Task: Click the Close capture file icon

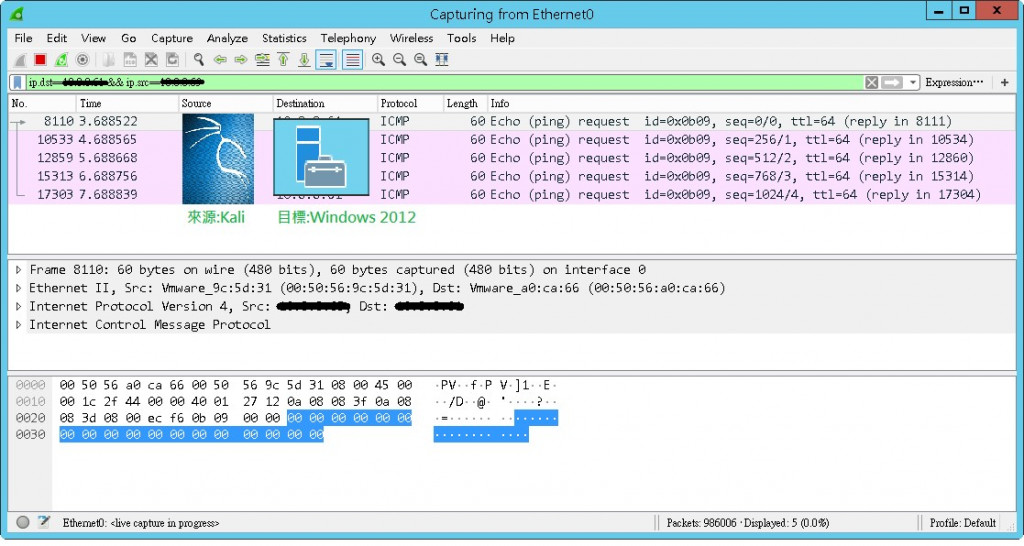Action: [151, 60]
